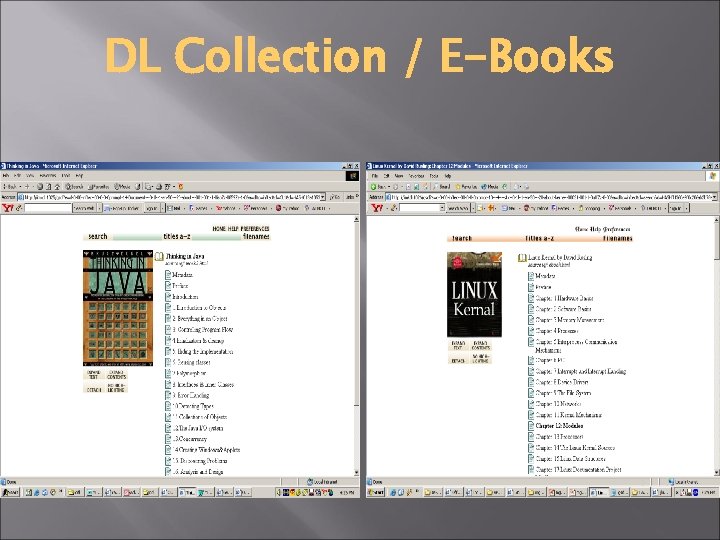Expand address bar dropdown in Linux Kernel window
This screenshot has width=720, height=540.
click(714, 197)
